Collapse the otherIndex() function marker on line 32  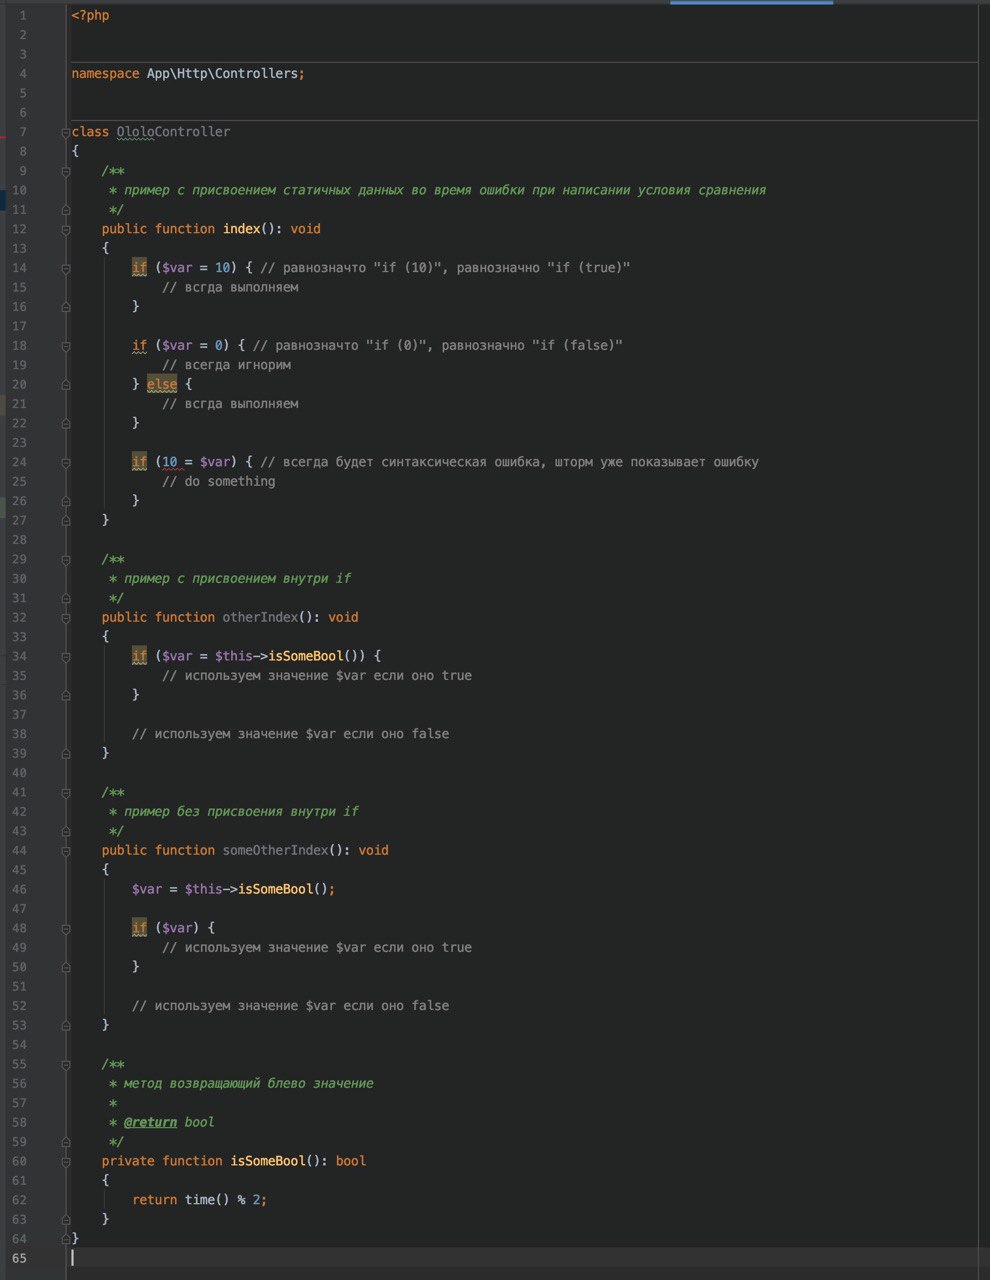[66, 618]
